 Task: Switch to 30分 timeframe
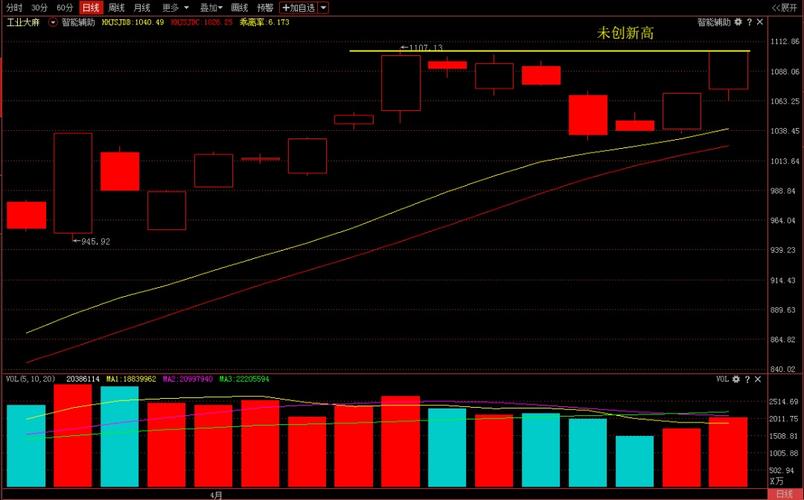(39, 7)
